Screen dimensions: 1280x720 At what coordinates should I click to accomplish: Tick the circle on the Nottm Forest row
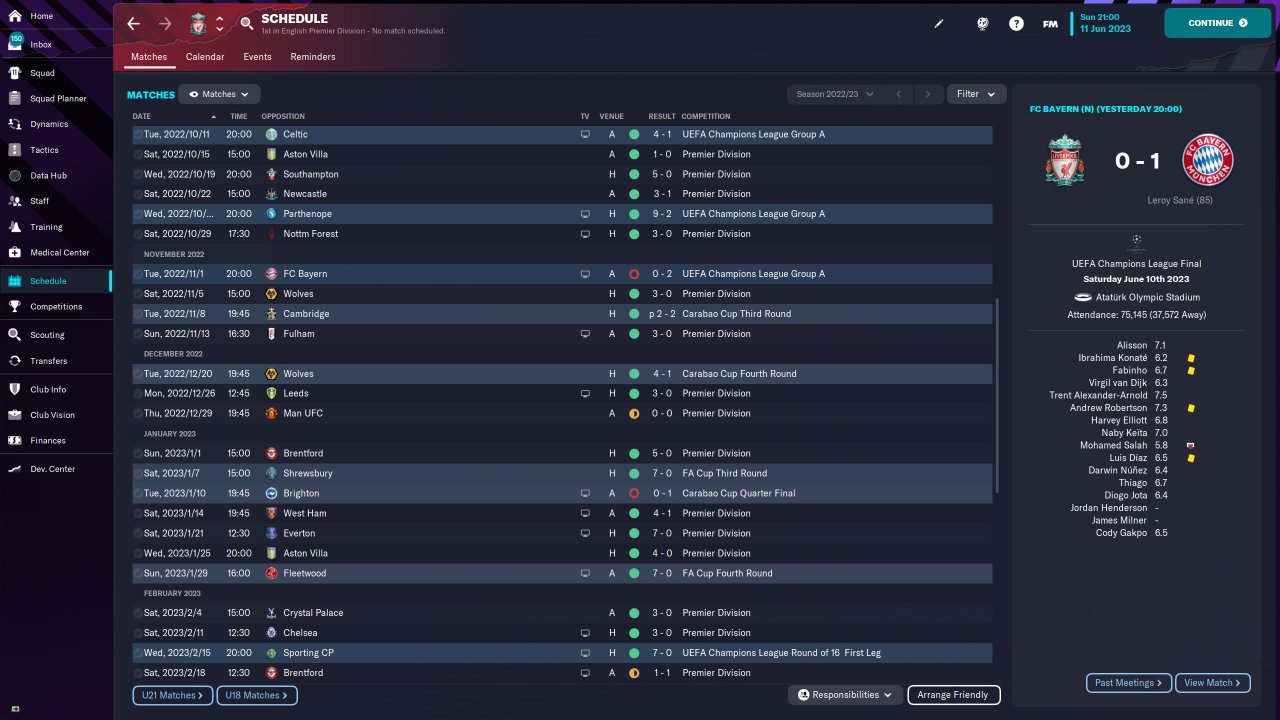tap(138, 234)
